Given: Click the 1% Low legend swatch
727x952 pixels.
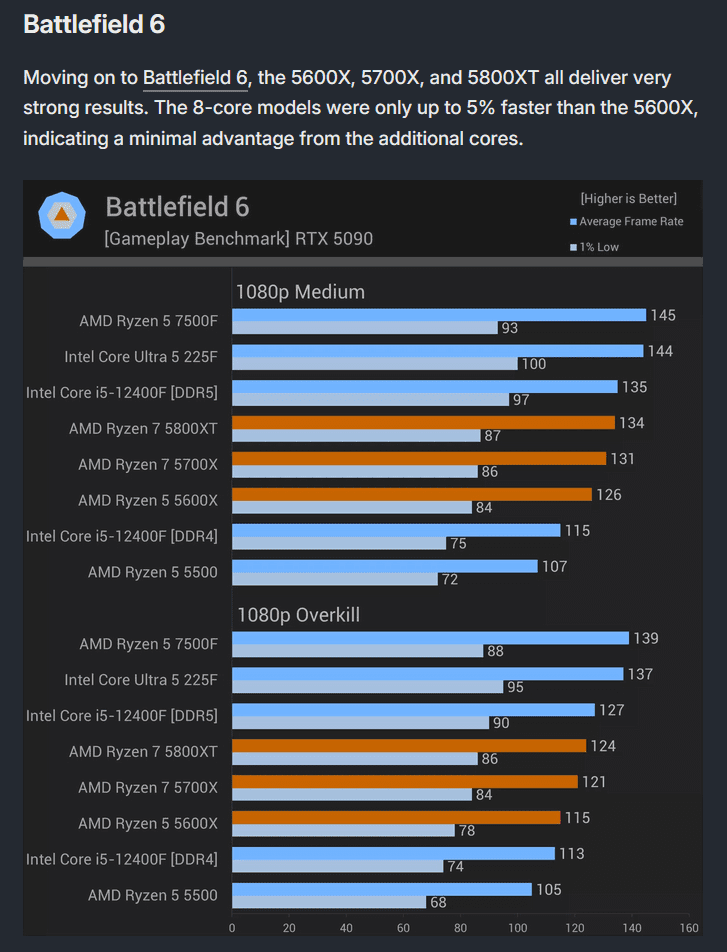Looking at the screenshot, I should tap(573, 247).
